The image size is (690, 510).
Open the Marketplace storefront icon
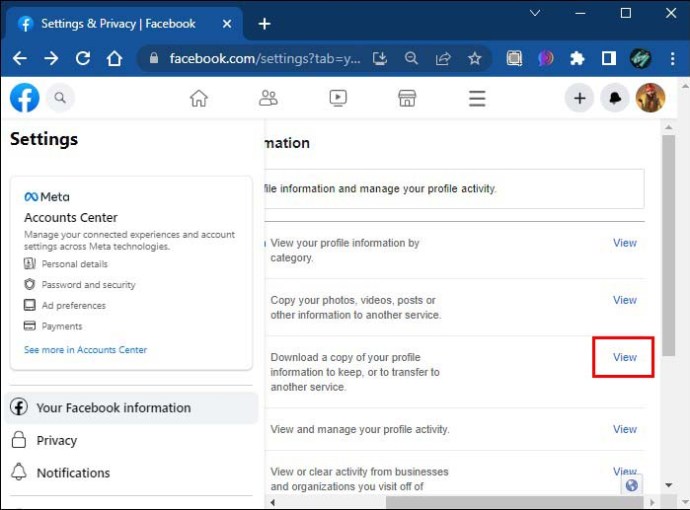point(407,97)
